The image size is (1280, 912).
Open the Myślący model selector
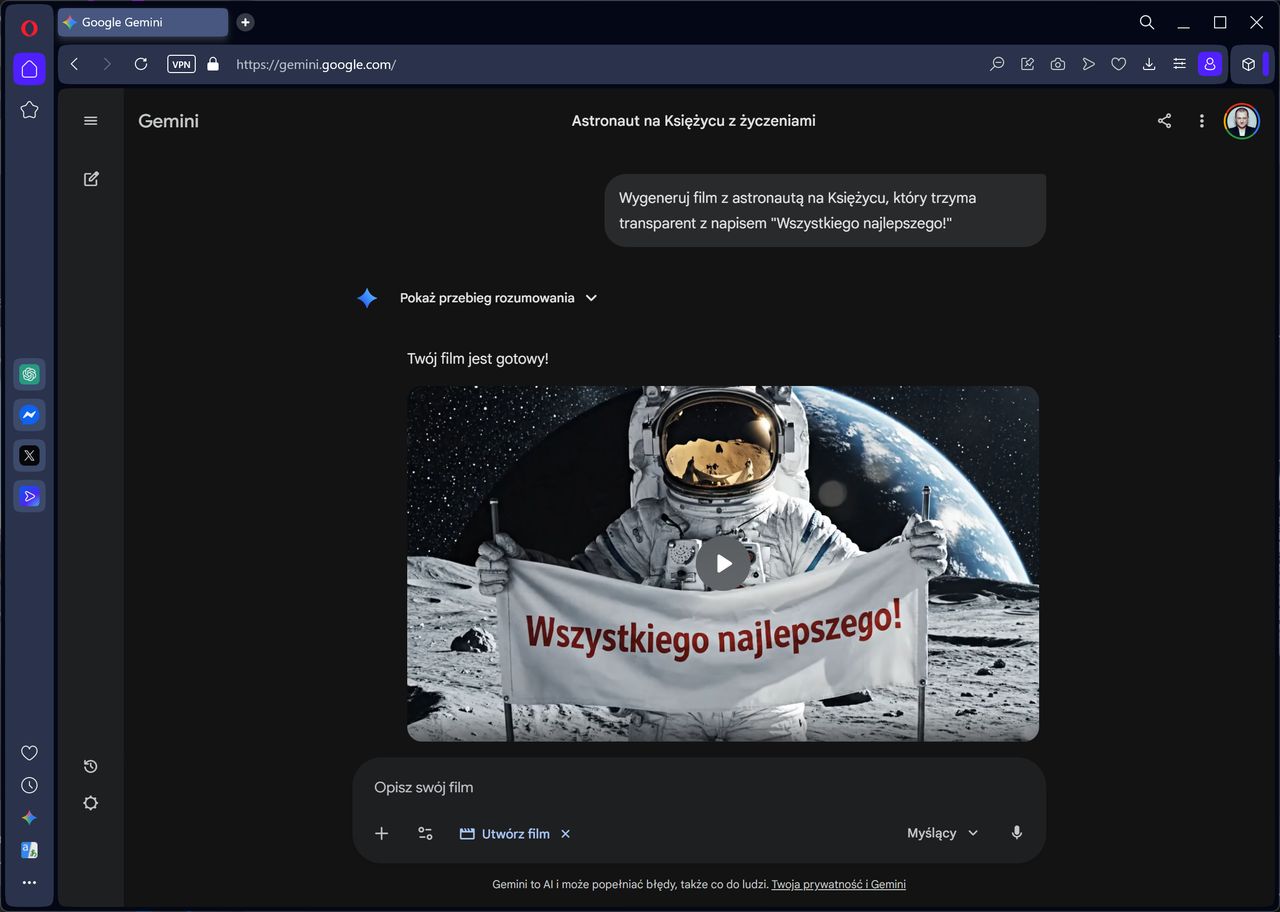click(x=941, y=832)
